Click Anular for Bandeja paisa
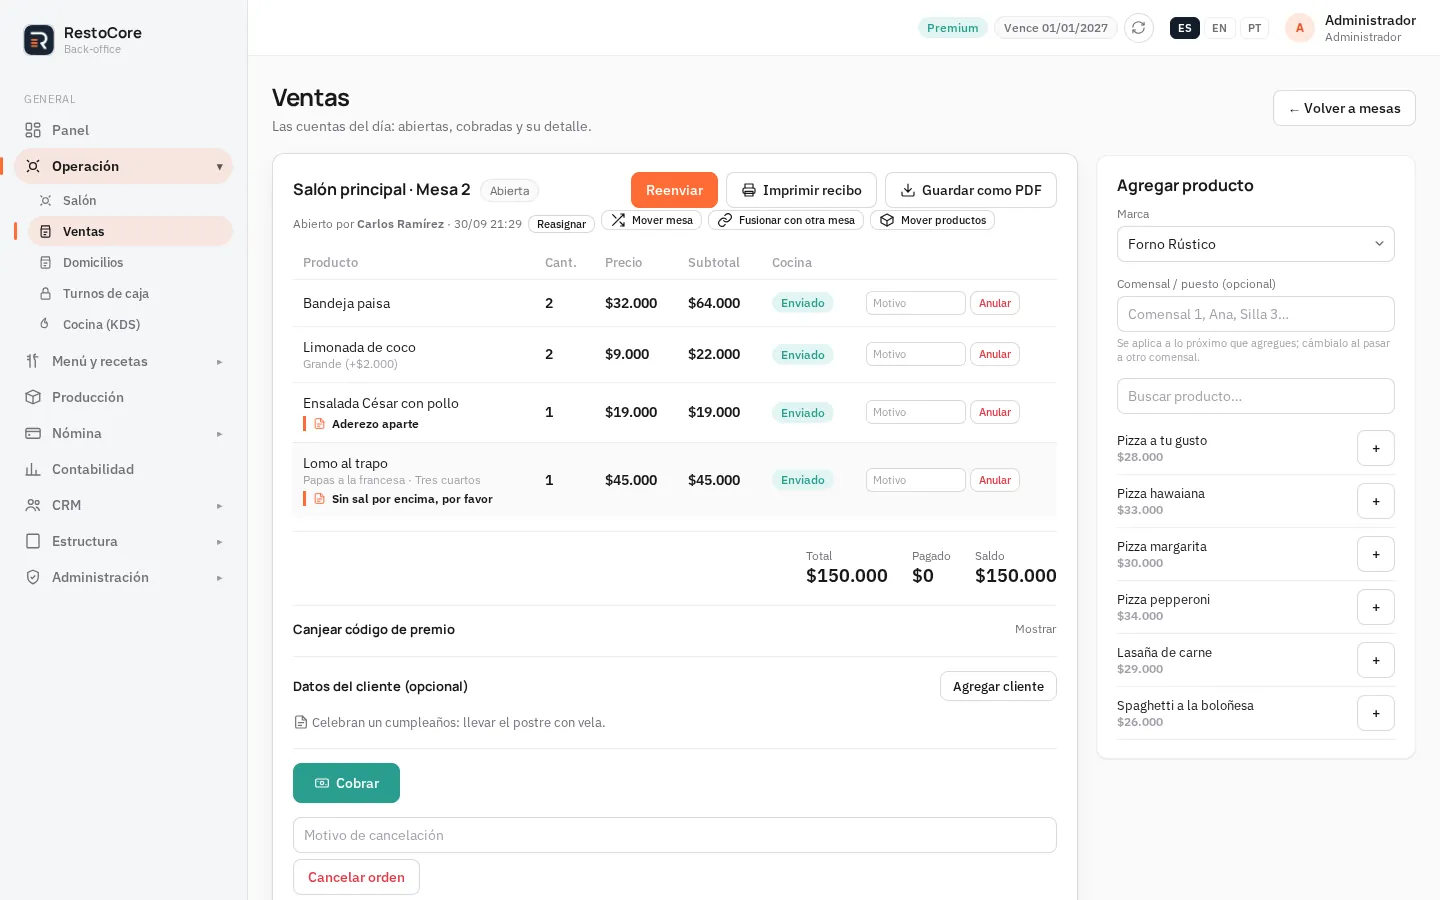This screenshot has height=900, width=1440. tap(995, 303)
